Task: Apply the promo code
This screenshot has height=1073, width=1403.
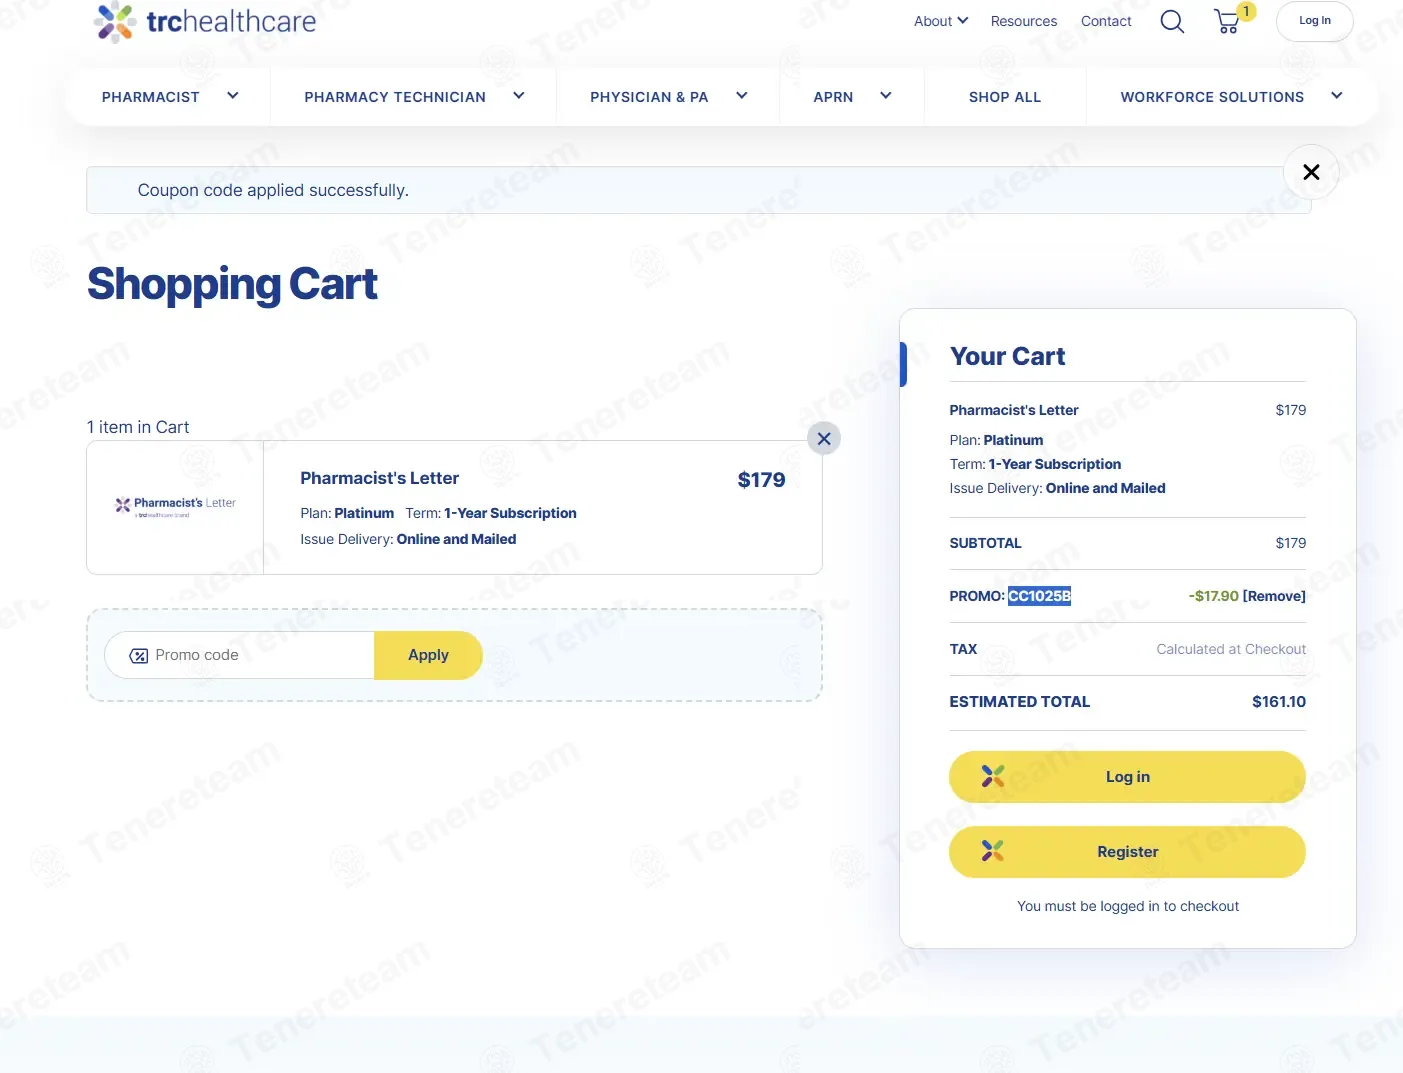Action: (x=428, y=655)
